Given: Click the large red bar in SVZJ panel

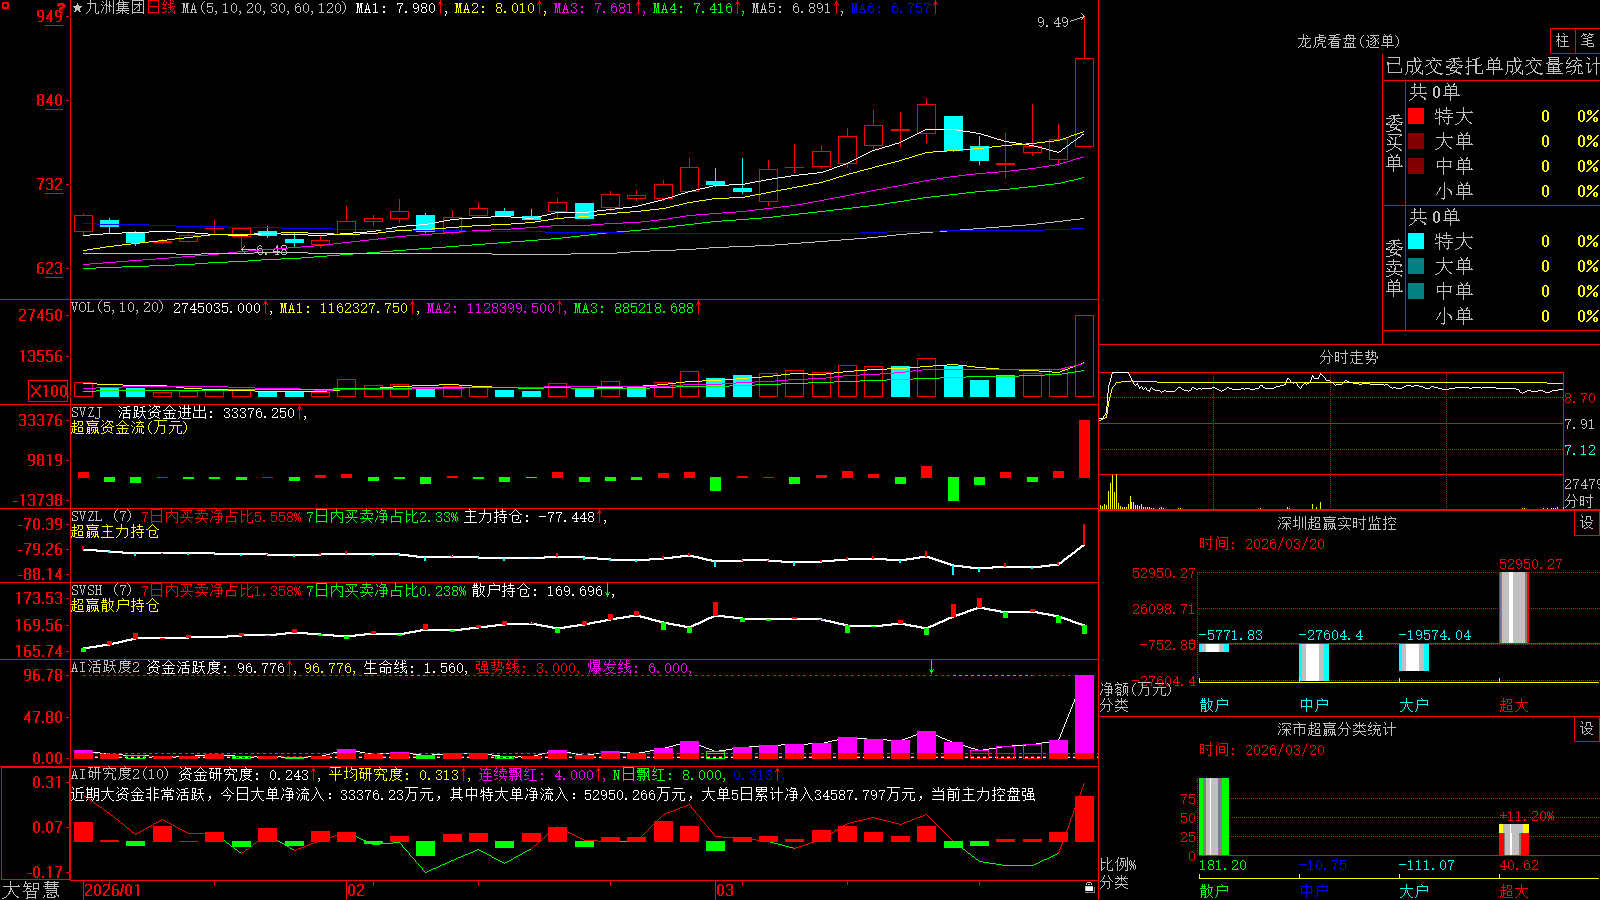Looking at the screenshot, I should [x=1084, y=449].
